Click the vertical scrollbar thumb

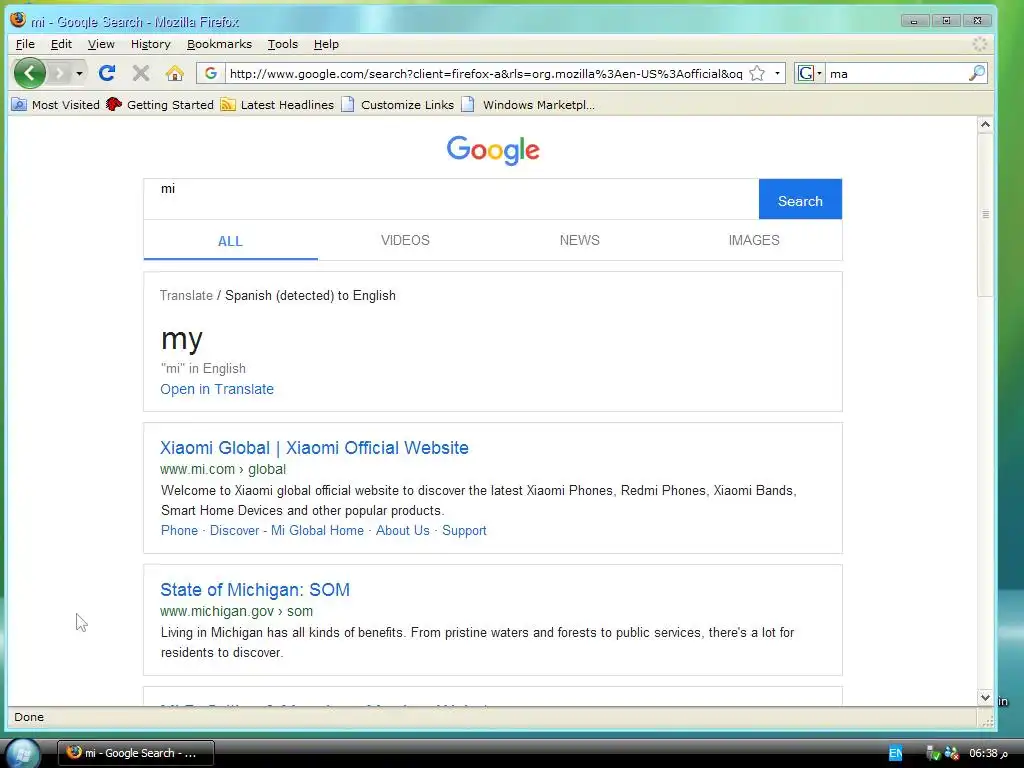[x=985, y=215]
